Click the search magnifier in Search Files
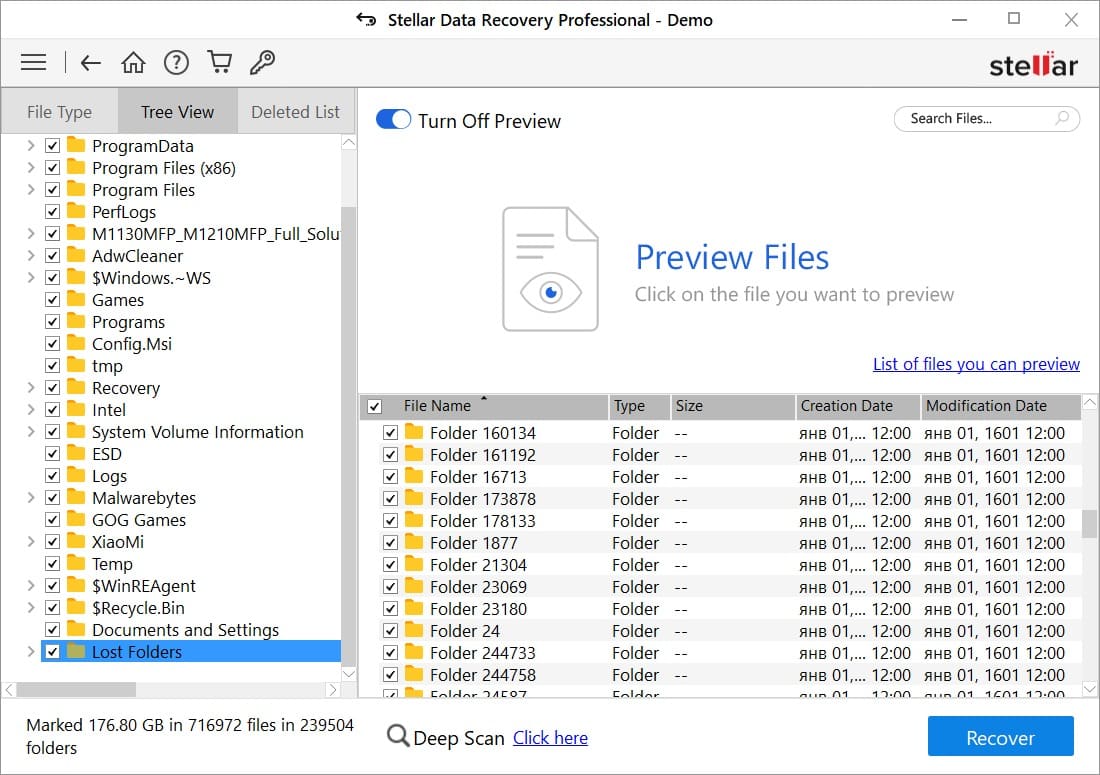The image size is (1100, 775). point(1061,118)
